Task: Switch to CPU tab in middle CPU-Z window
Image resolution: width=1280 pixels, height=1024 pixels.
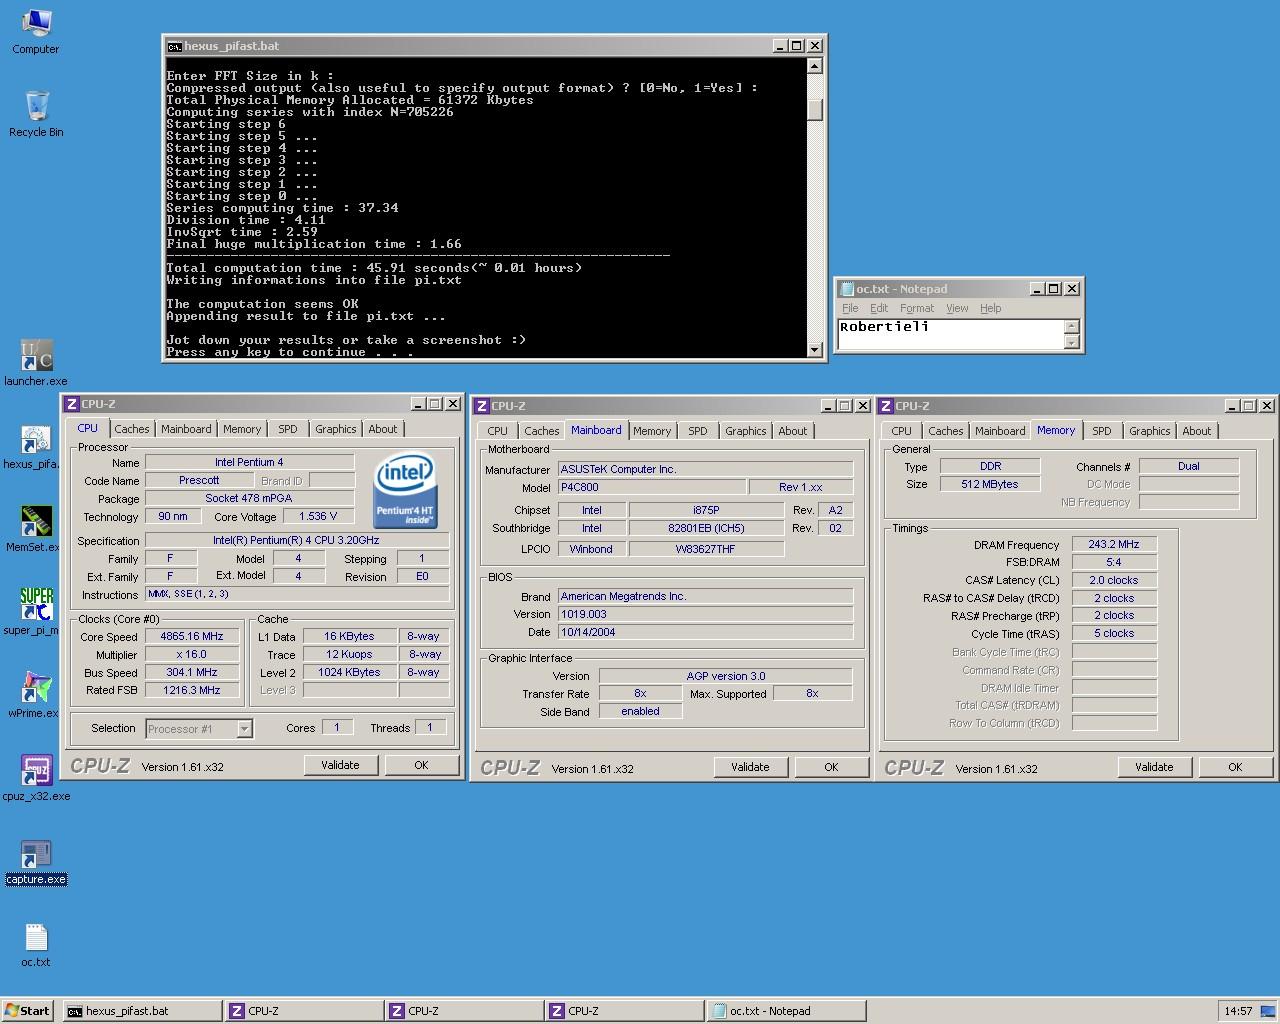Action: click(498, 431)
